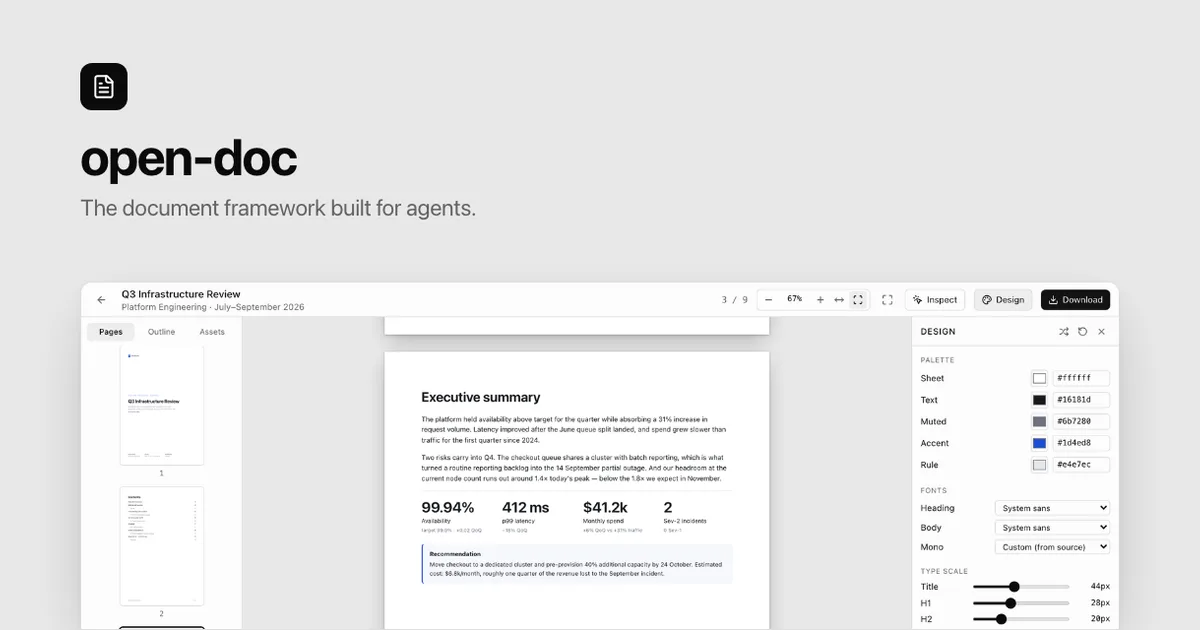The image size is (1200, 630).
Task: Click the Text hex field #16181d
Action: coord(1081,400)
